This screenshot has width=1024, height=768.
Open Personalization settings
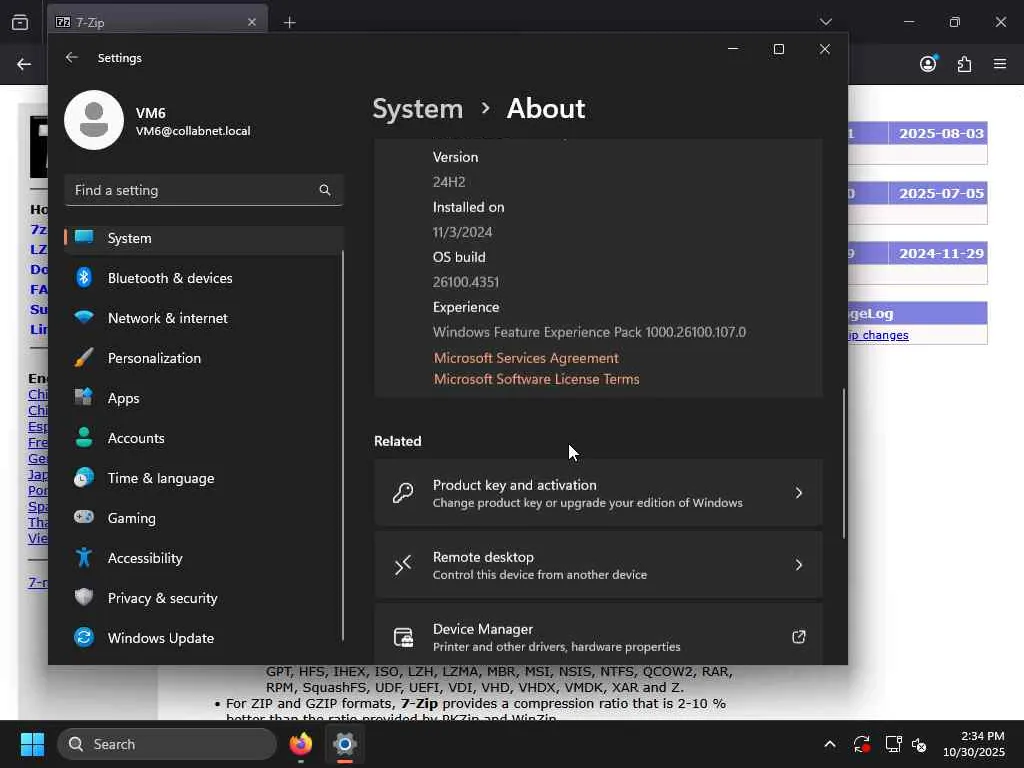click(x=204, y=358)
